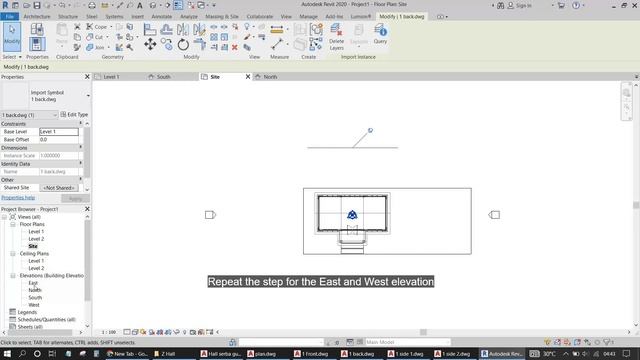Switch to the North view tab
640x360 pixels.
point(270,77)
